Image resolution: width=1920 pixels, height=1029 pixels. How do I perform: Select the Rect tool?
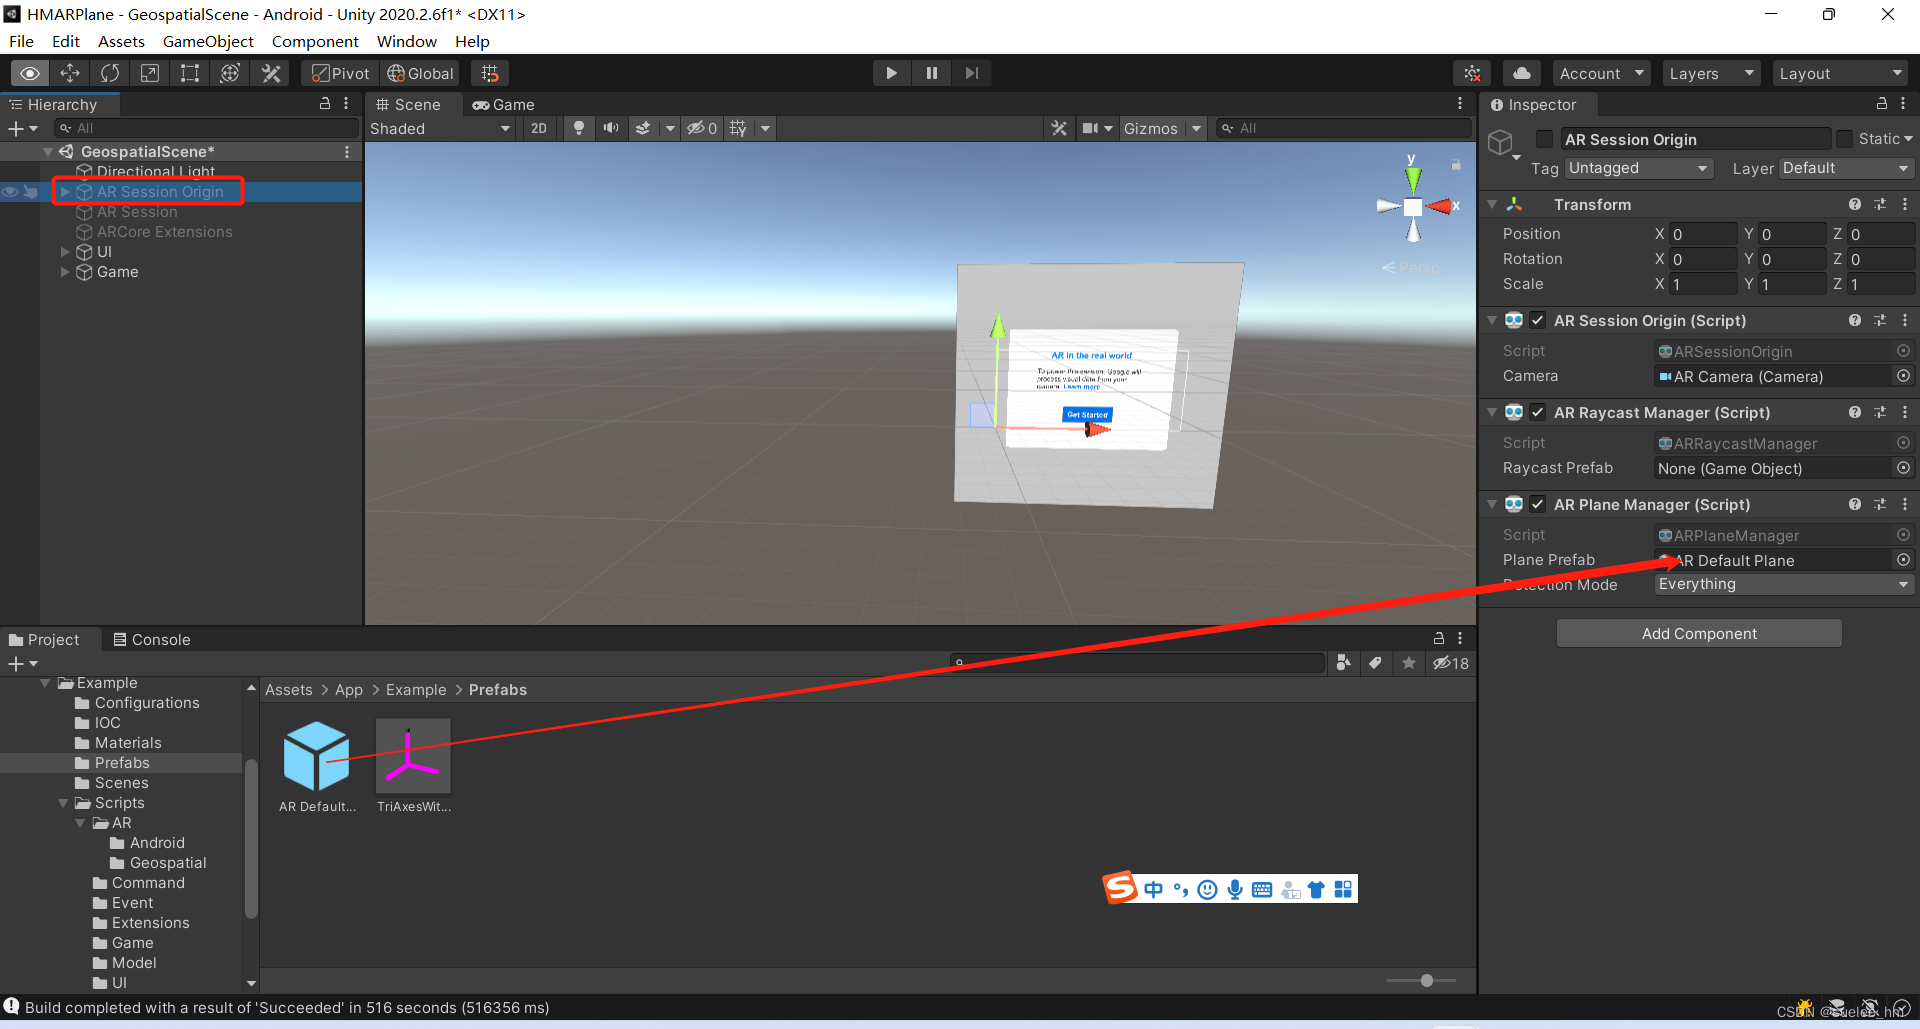(x=190, y=73)
